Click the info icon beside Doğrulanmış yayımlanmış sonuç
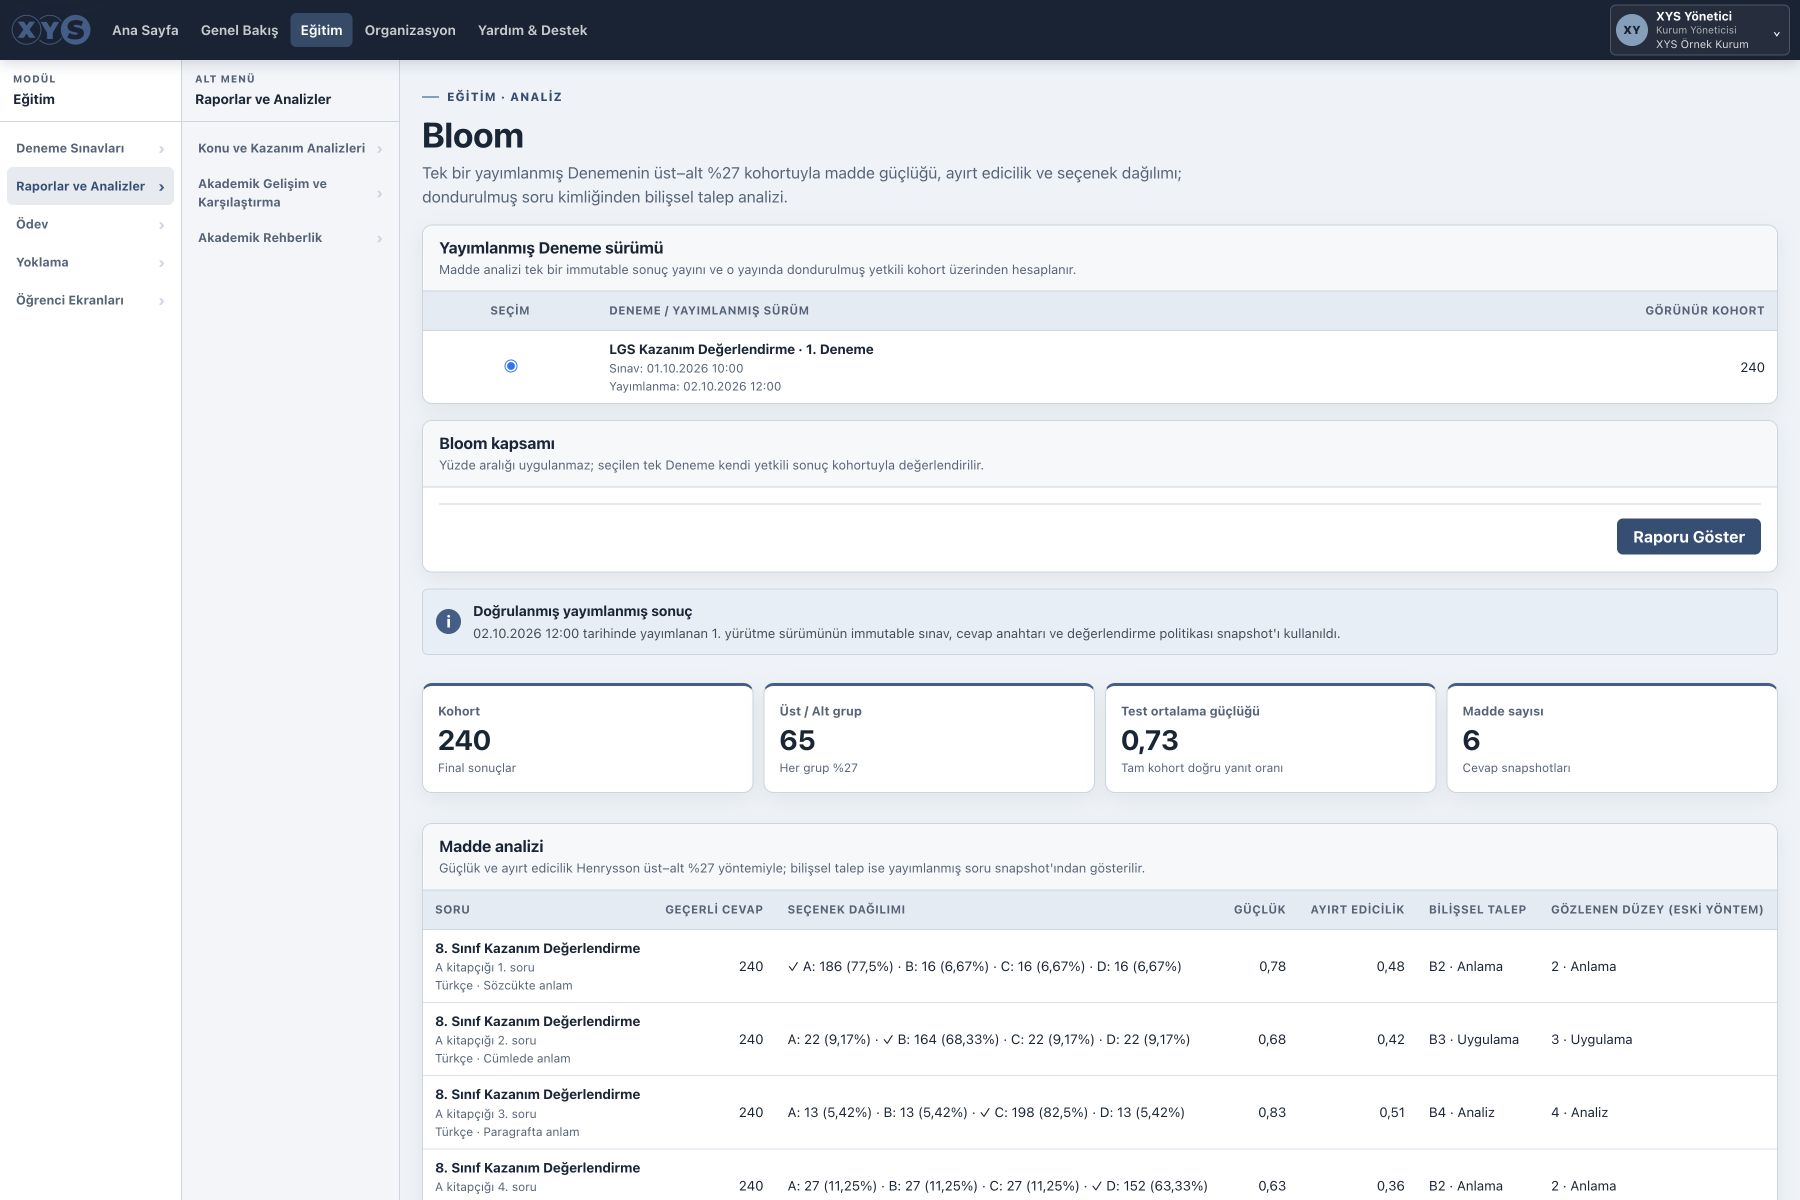The image size is (1800, 1200). pos(448,622)
